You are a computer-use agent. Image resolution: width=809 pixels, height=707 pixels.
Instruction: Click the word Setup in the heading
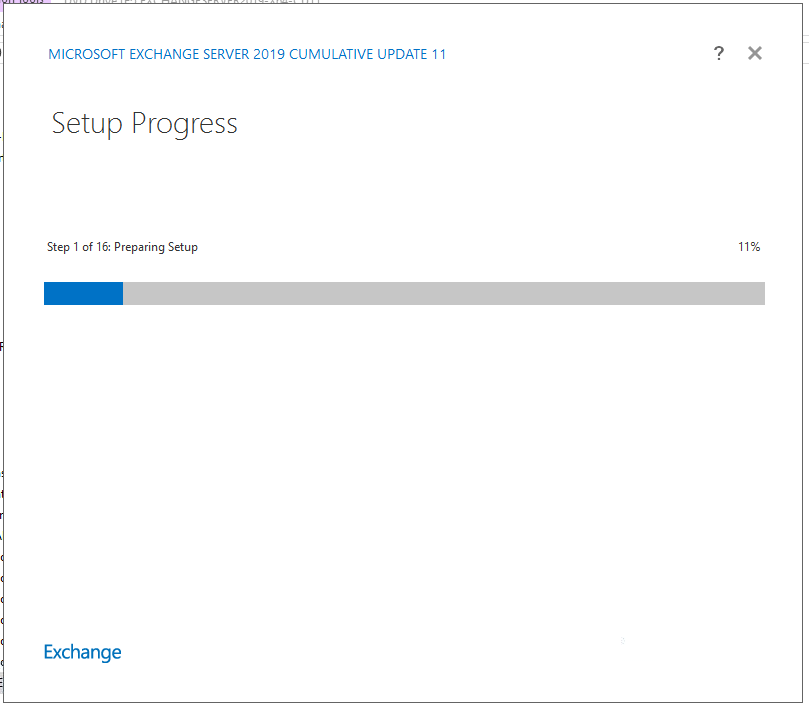(87, 124)
